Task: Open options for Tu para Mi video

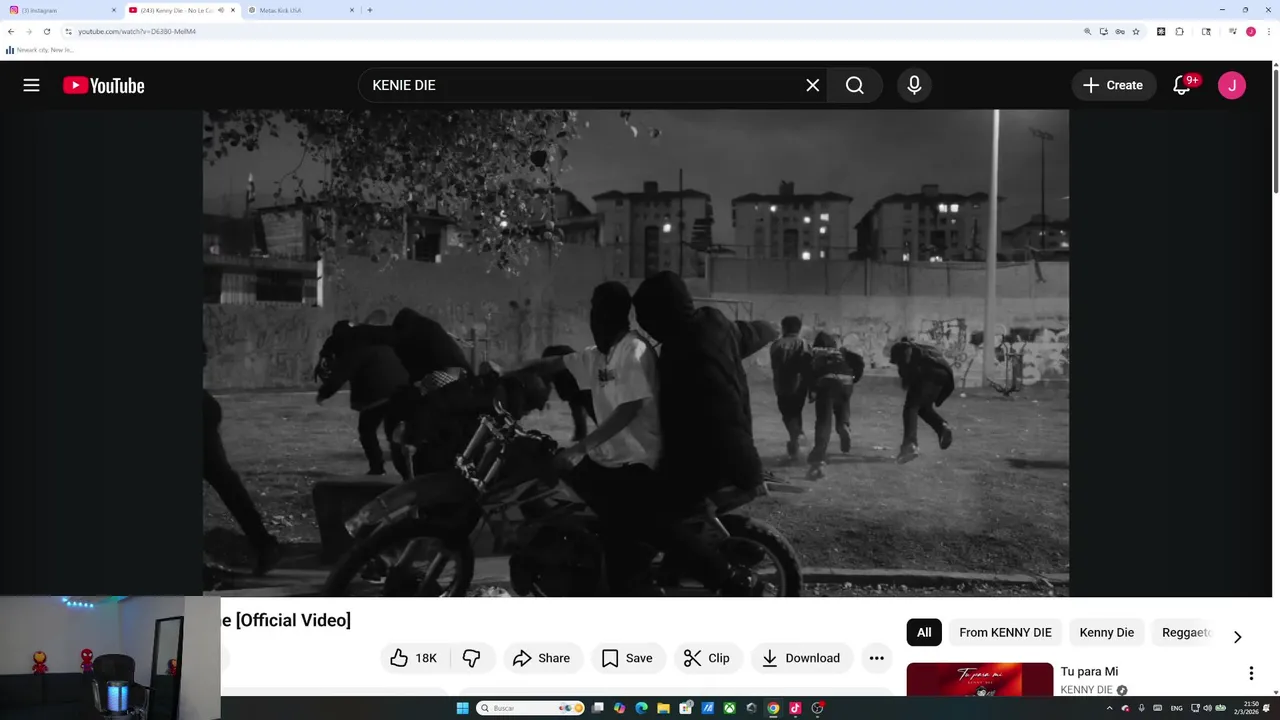Action: coord(1251,674)
